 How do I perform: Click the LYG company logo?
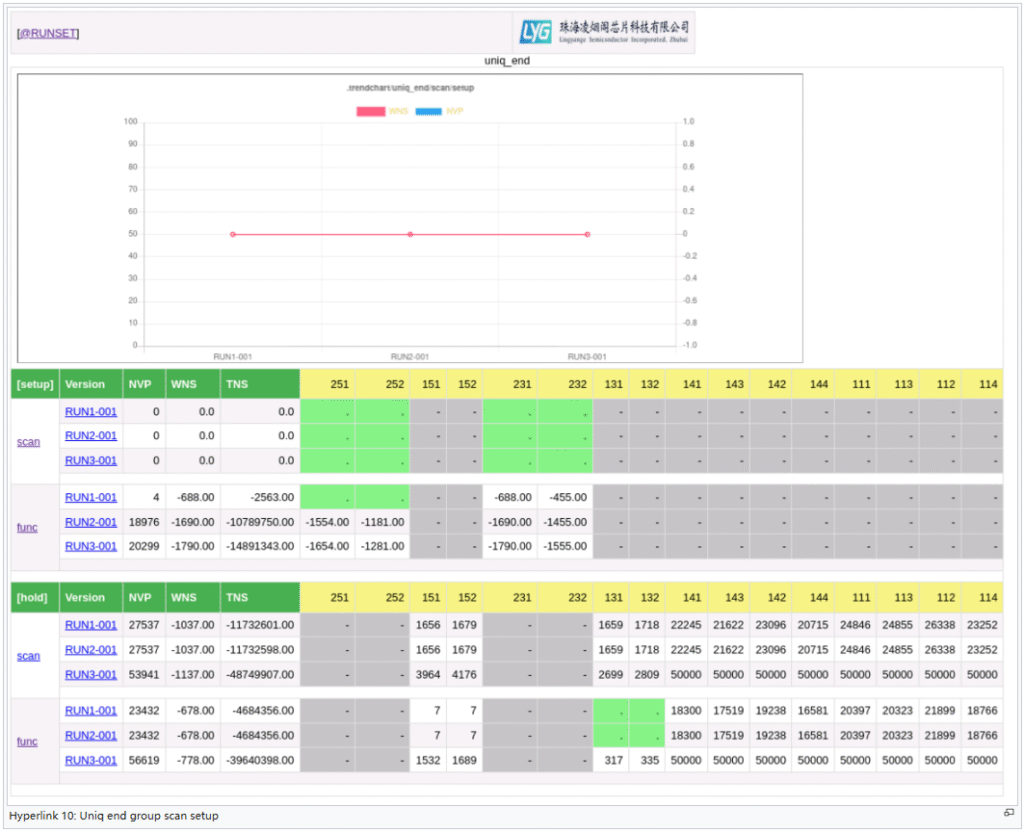click(604, 32)
